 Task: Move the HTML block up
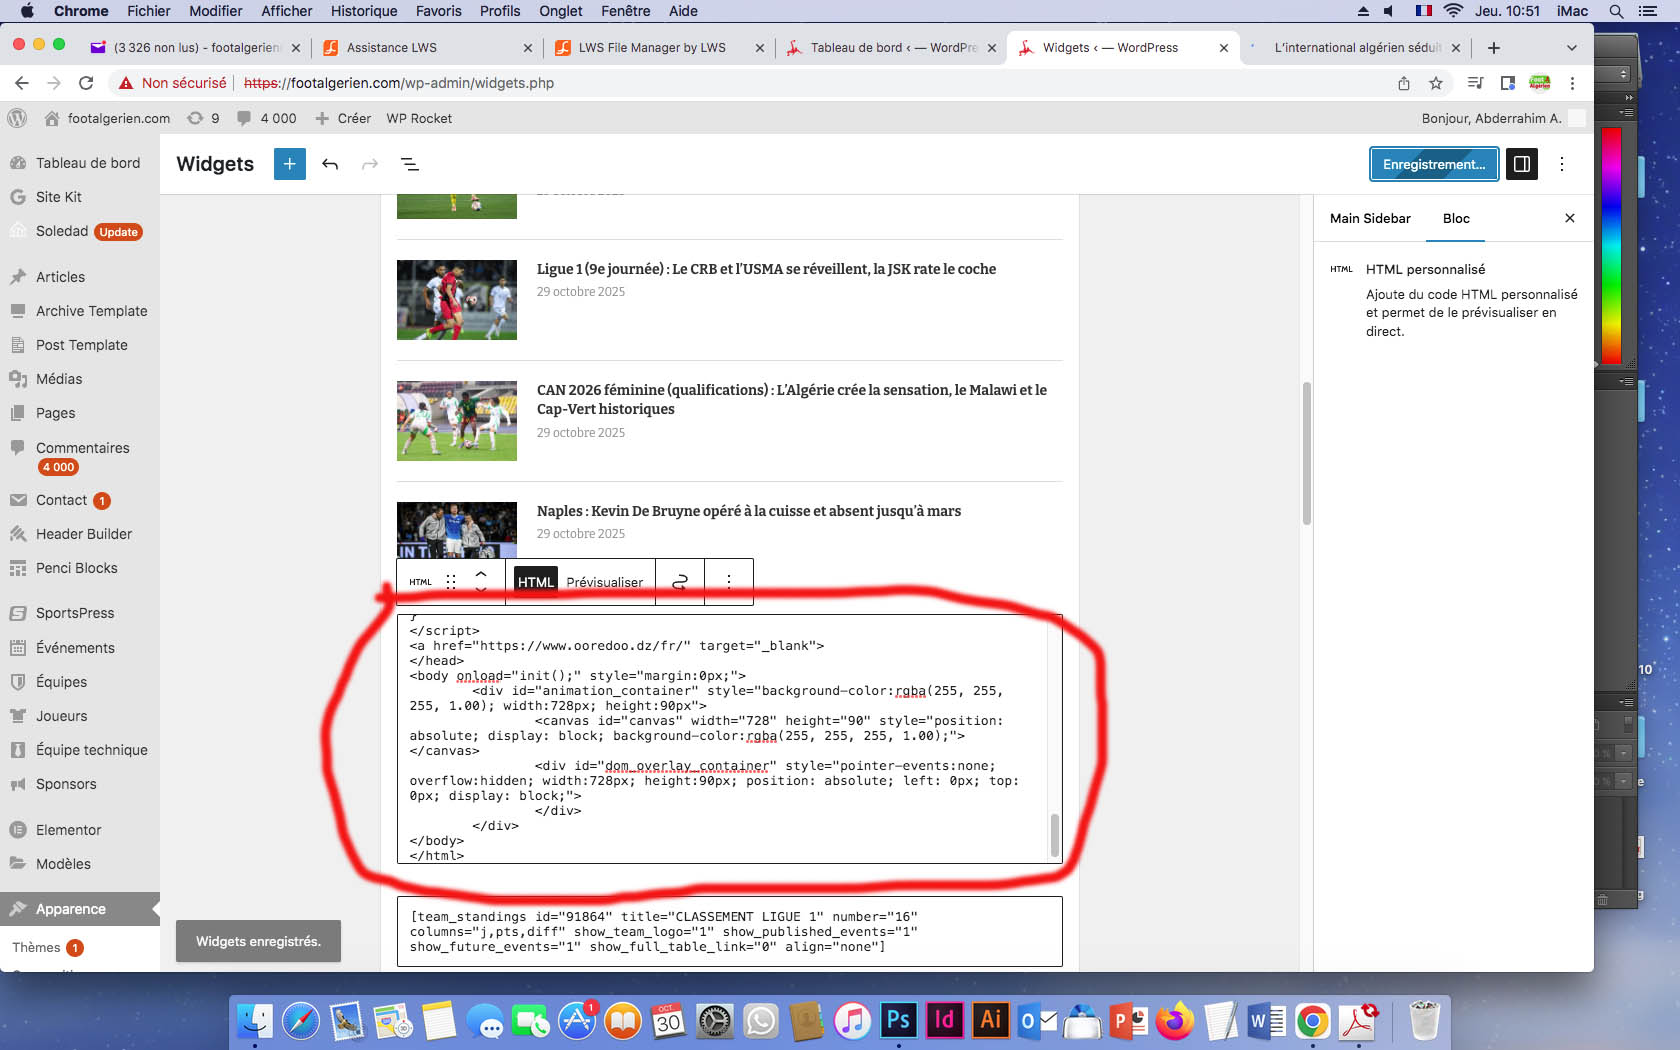point(481,574)
